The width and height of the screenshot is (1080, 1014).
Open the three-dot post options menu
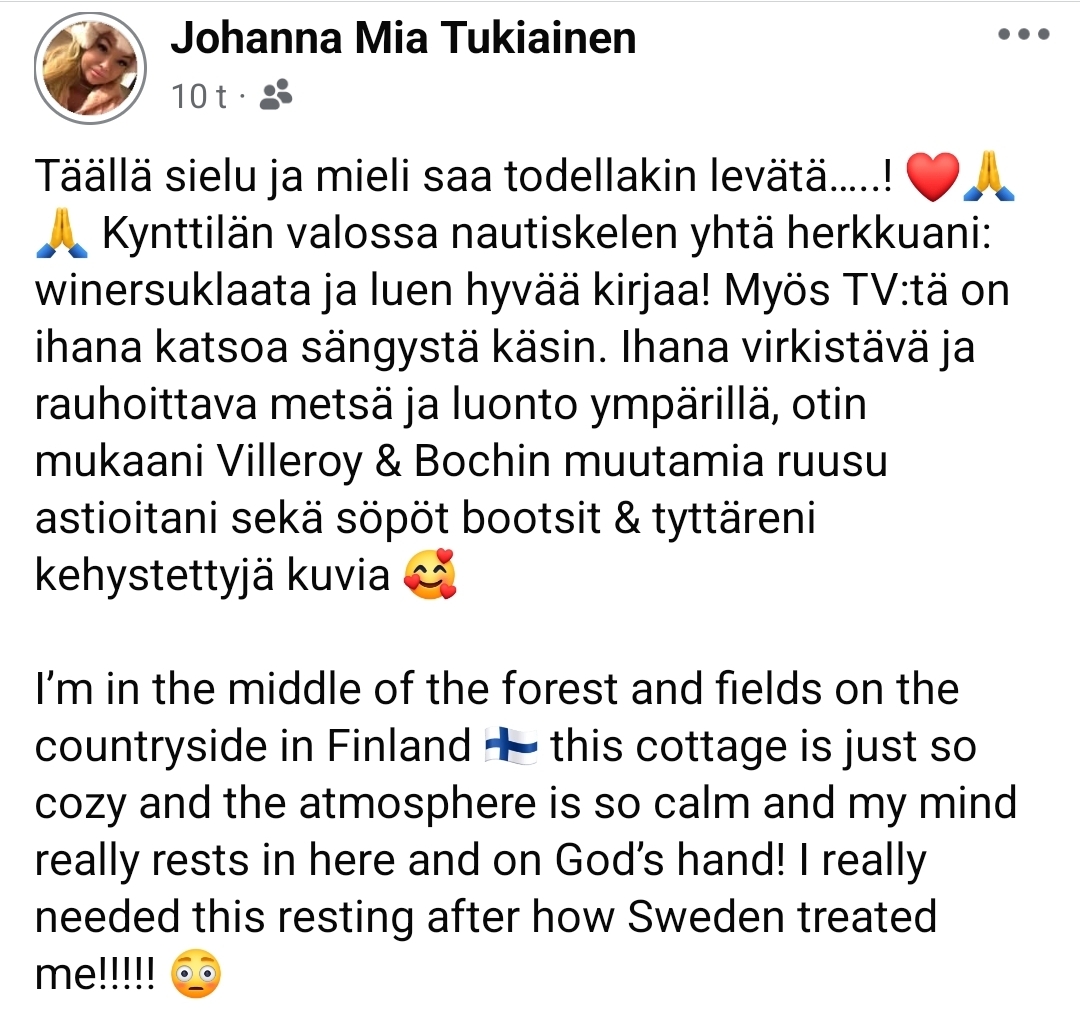pyautogui.click(x=1024, y=34)
